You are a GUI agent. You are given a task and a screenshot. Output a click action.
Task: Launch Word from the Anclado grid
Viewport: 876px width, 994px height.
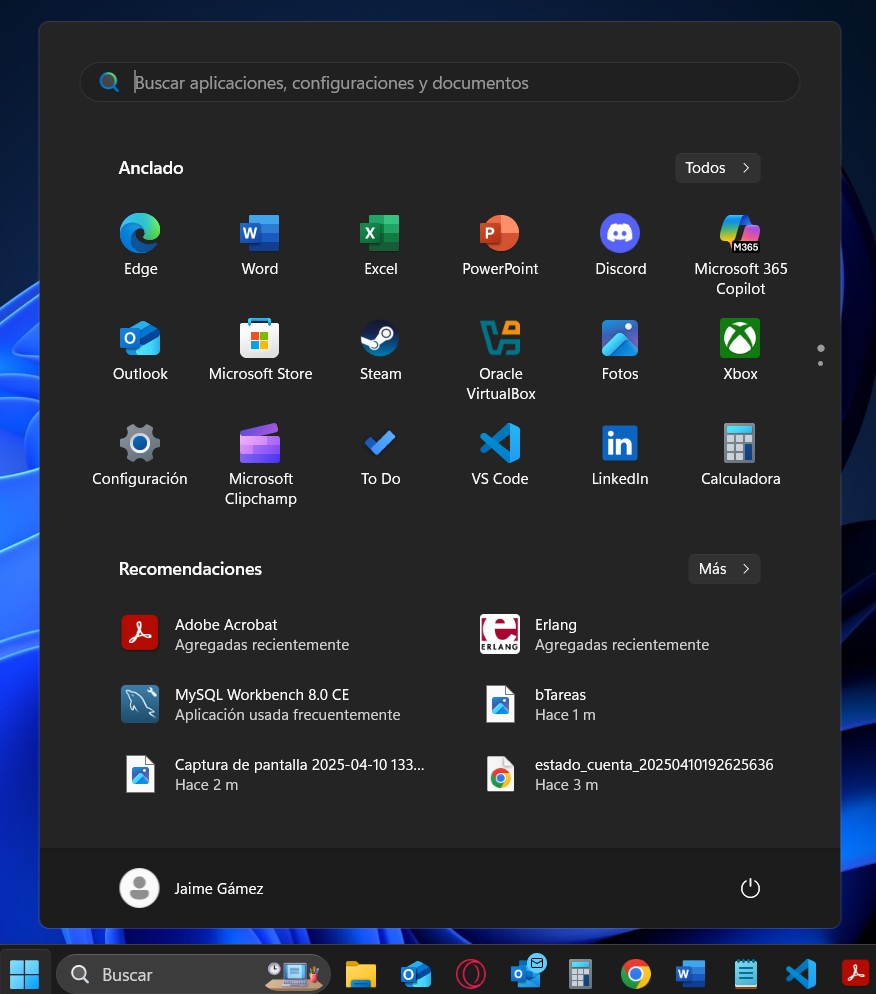[260, 245]
